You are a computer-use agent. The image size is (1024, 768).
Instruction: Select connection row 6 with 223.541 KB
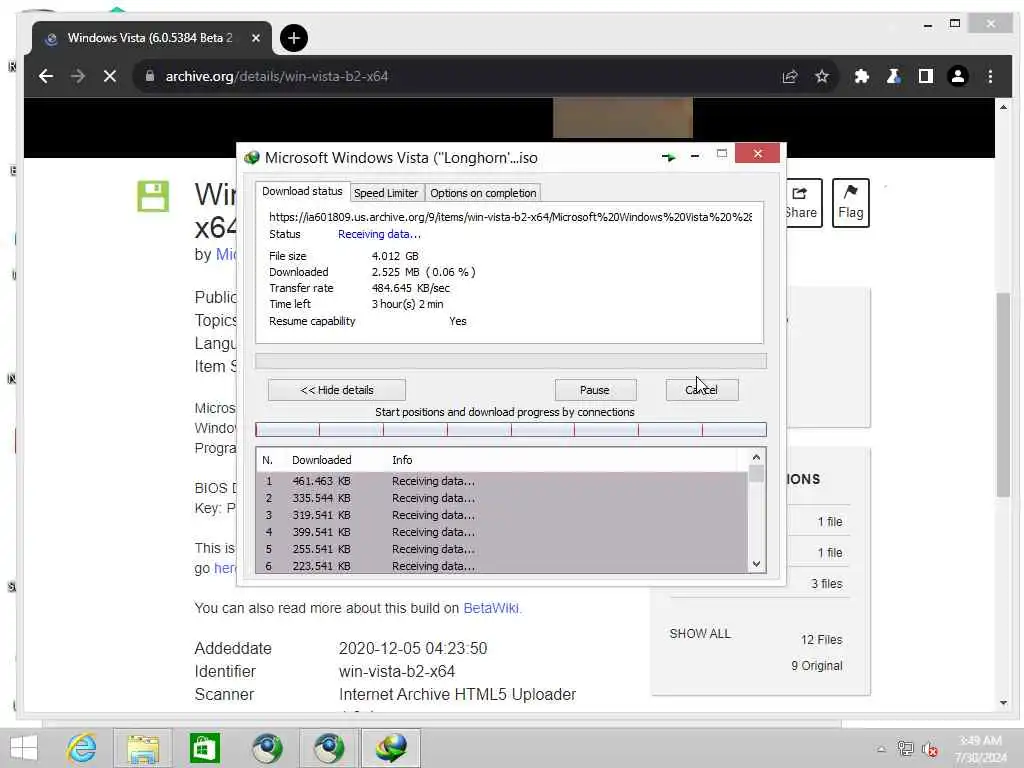[502, 566]
